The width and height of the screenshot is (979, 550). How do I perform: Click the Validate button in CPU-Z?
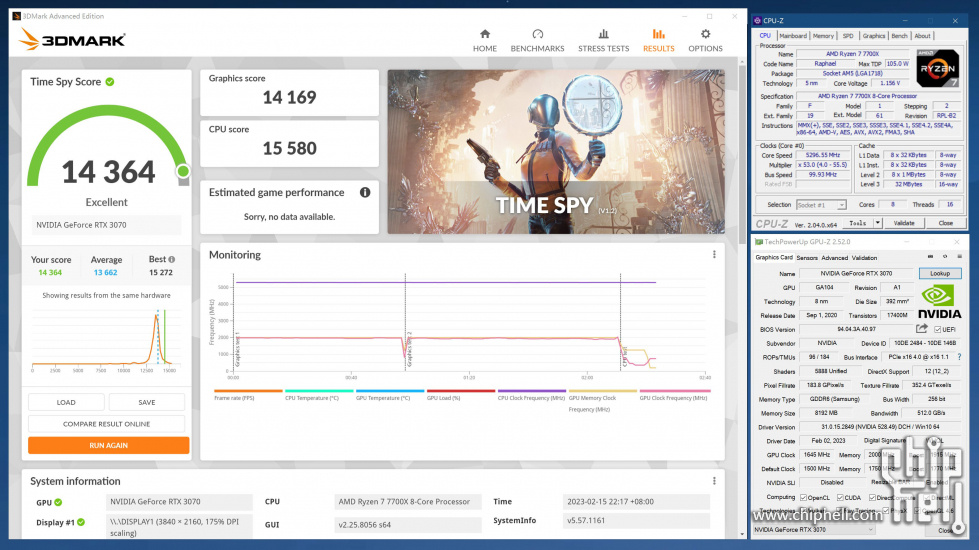coord(903,223)
